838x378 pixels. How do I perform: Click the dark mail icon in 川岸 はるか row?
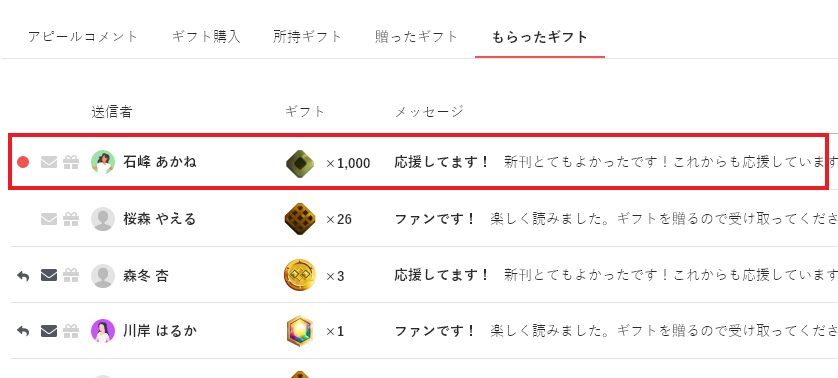(49, 331)
